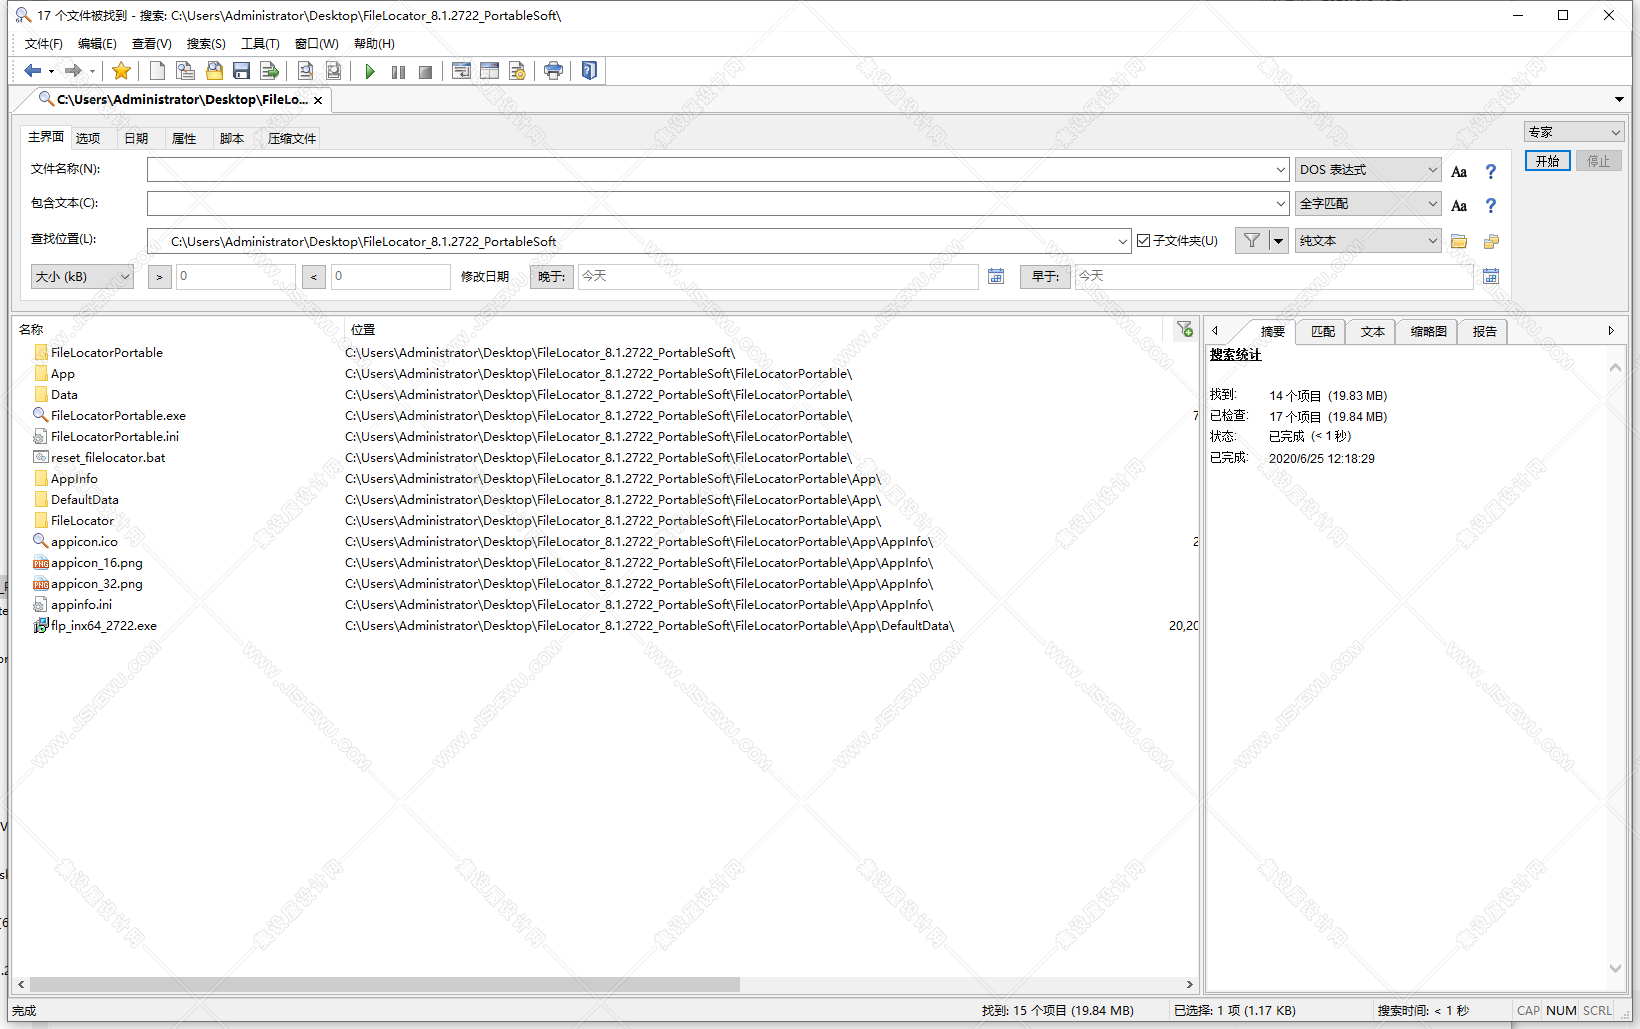This screenshot has width=1640, height=1029.
Task: Expand the 文件名称 history dropdown arrow
Action: (1281, 170)
